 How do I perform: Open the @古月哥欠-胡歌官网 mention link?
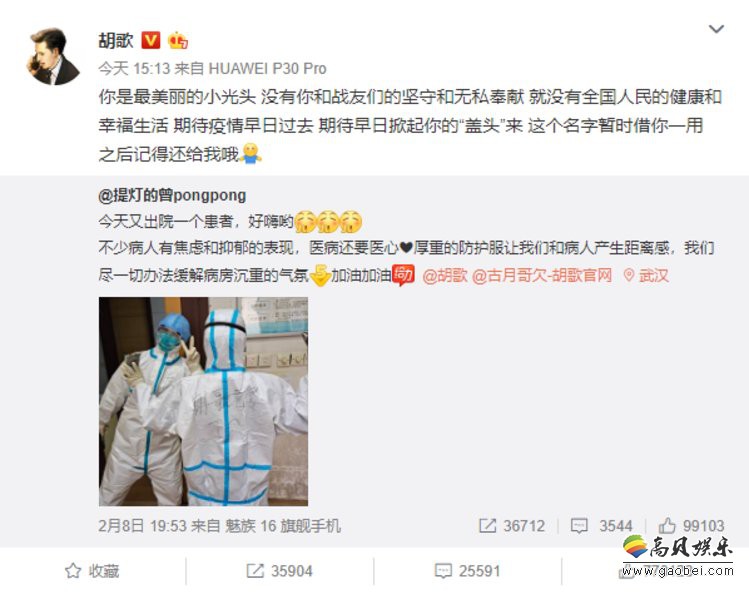pyautogui.click(x=542, y=276)
